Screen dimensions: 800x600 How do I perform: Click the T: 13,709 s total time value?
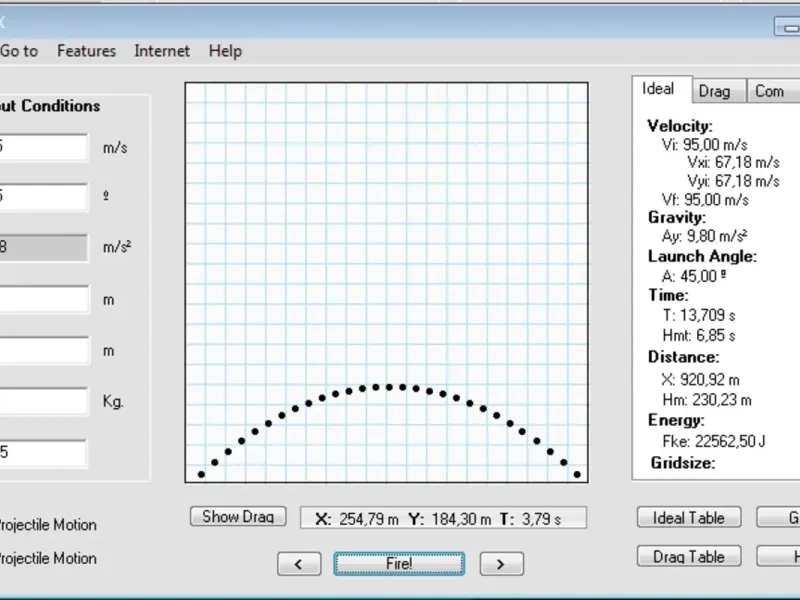pyautogui.click(x=699, y=315)
